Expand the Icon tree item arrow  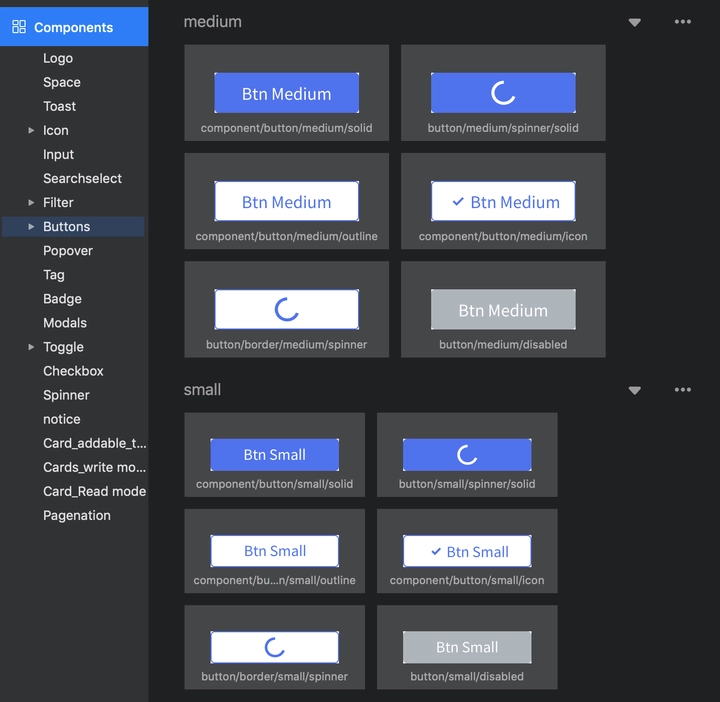[31, 130]
